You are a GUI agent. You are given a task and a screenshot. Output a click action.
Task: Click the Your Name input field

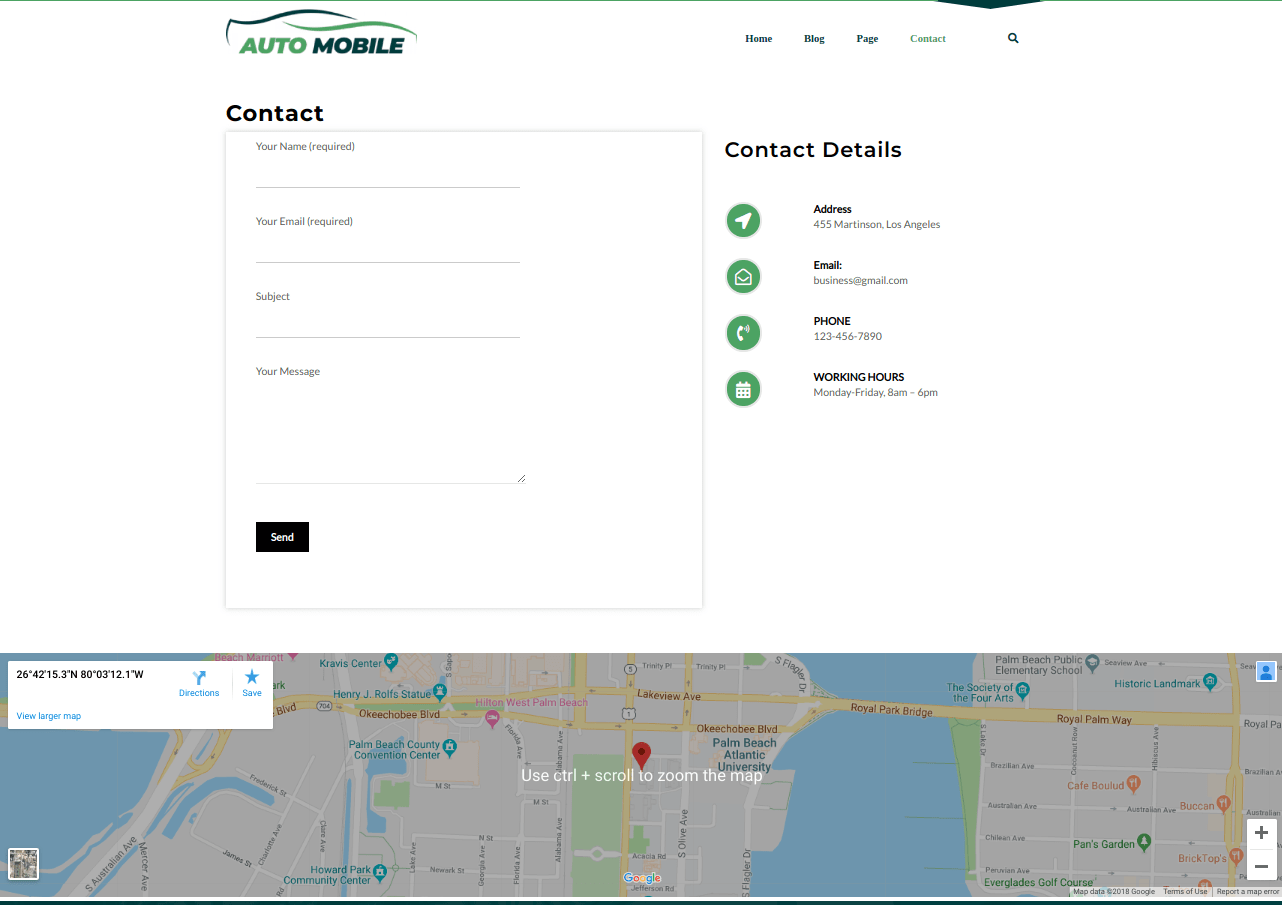(x=387, y=172)
